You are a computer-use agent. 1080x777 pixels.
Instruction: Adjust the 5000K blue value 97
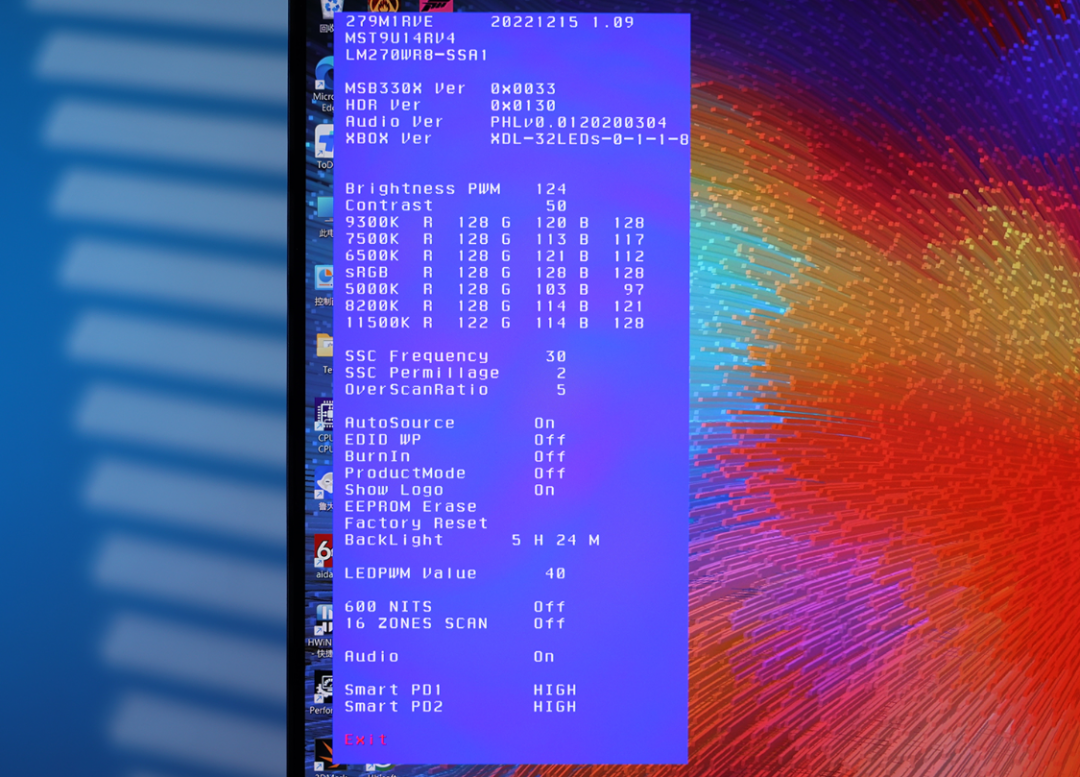[x=634, y=289]
